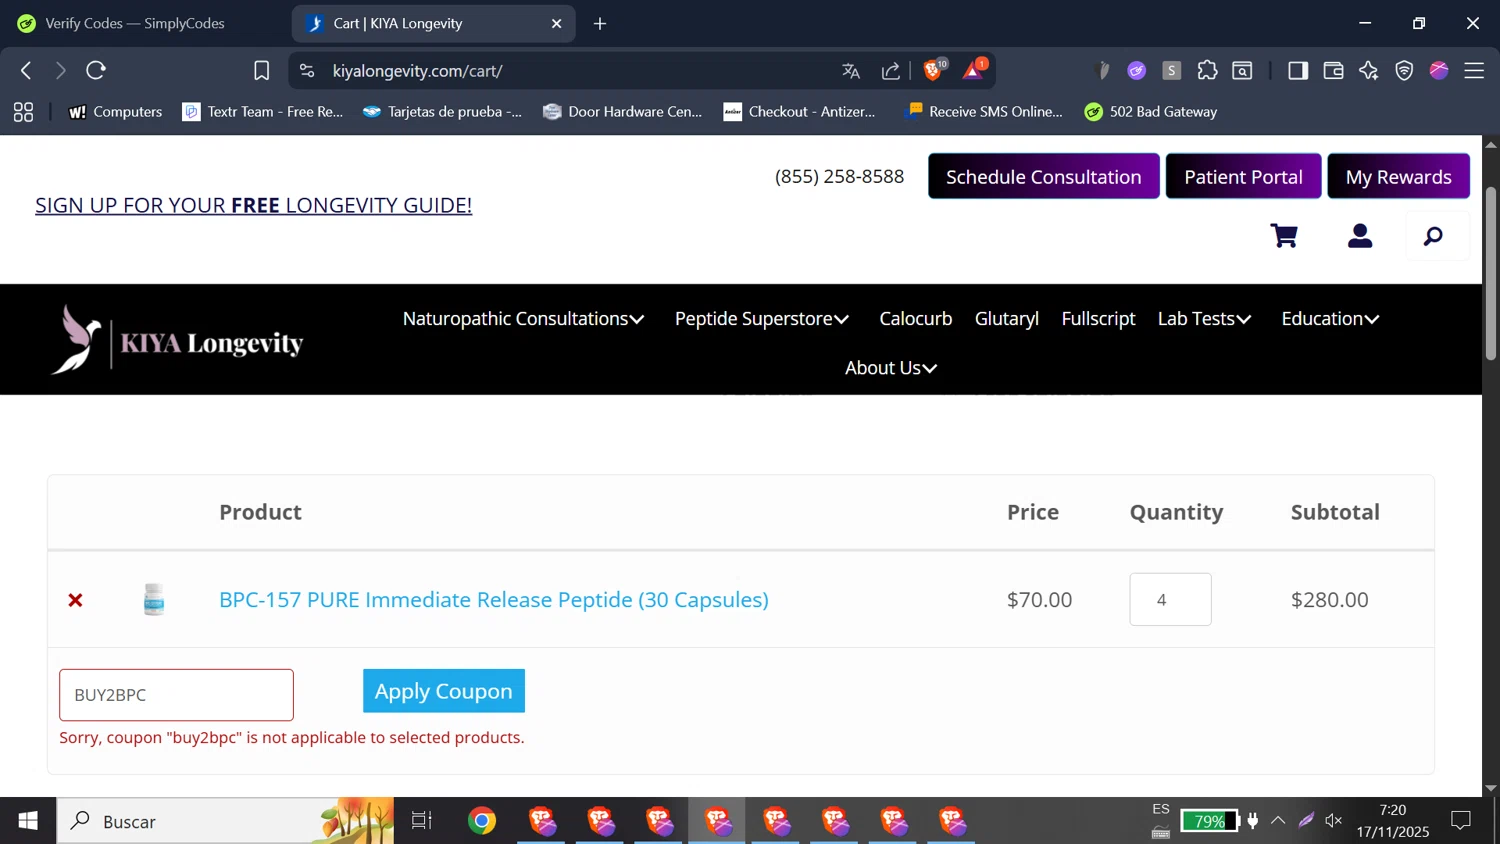Open the Windows notification center icon

click(1461, 821)
